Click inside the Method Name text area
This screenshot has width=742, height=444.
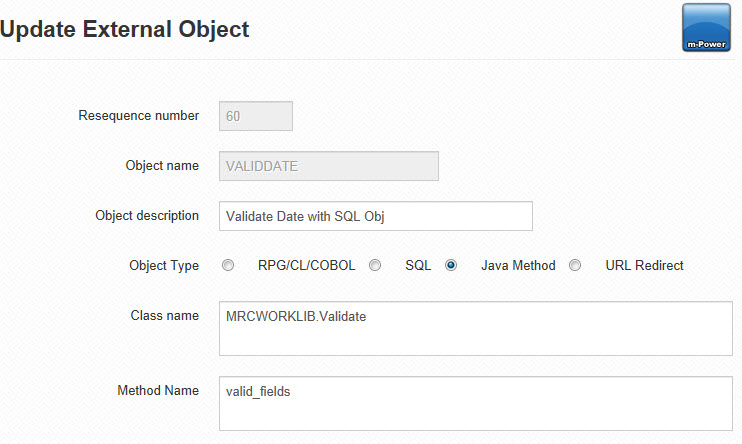(476, 404)
